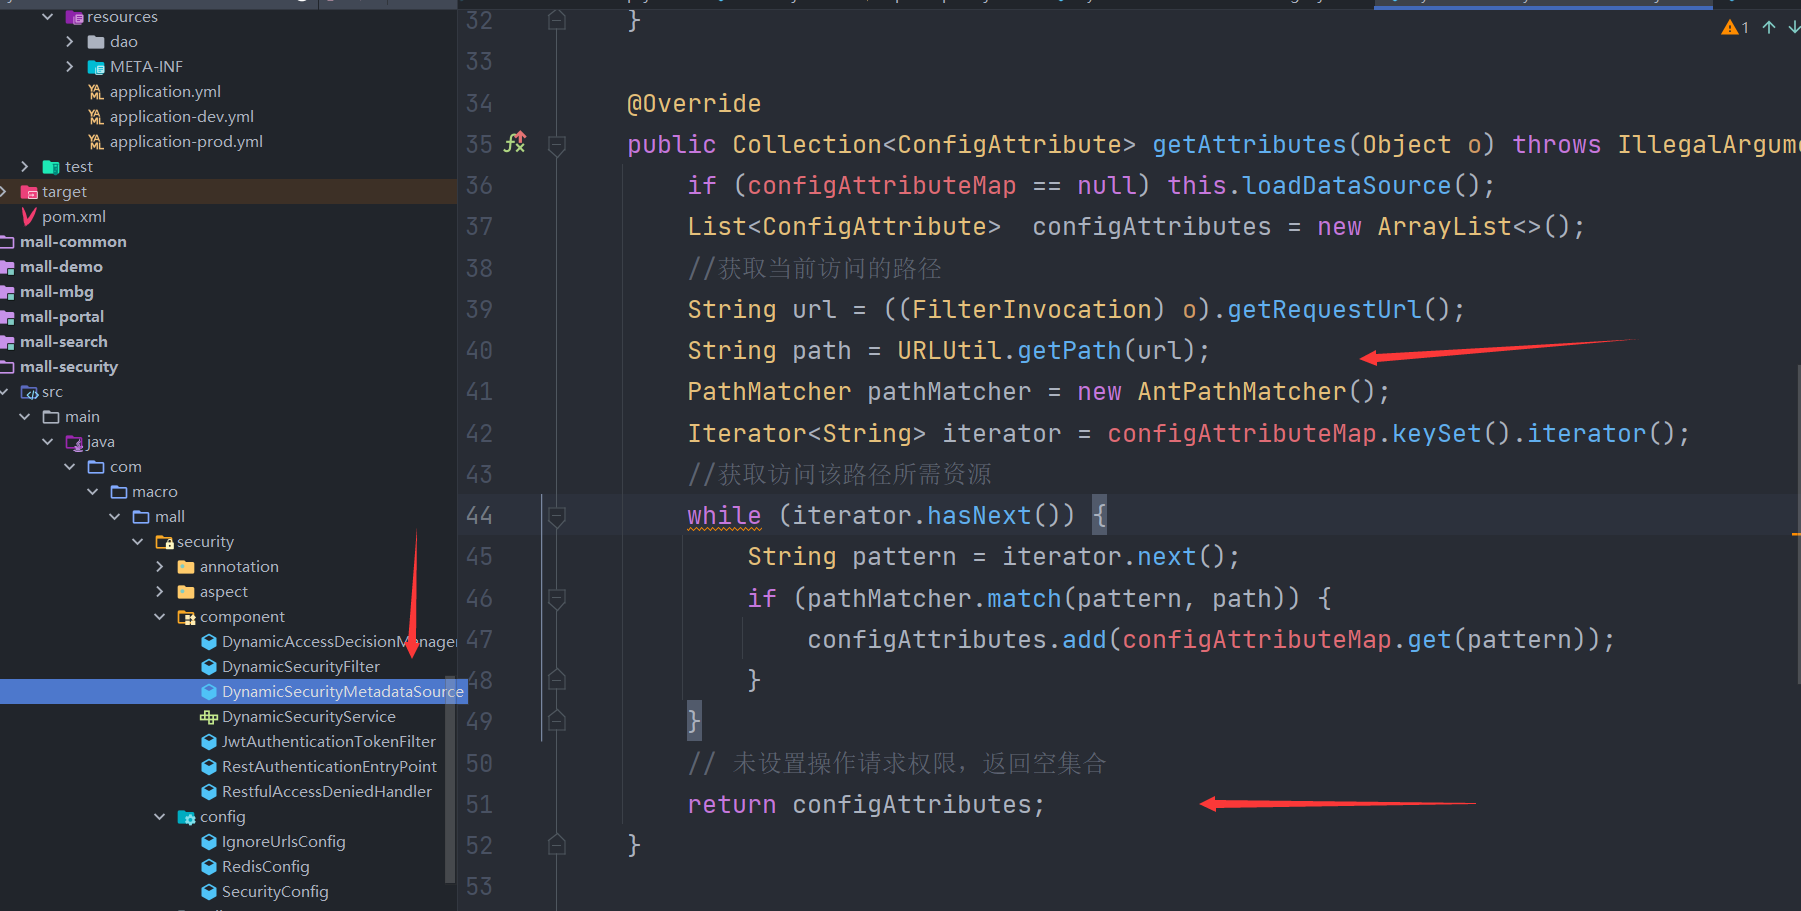Collapse the config package arrow
The image size is (1801, 911).
pos(159,816)
